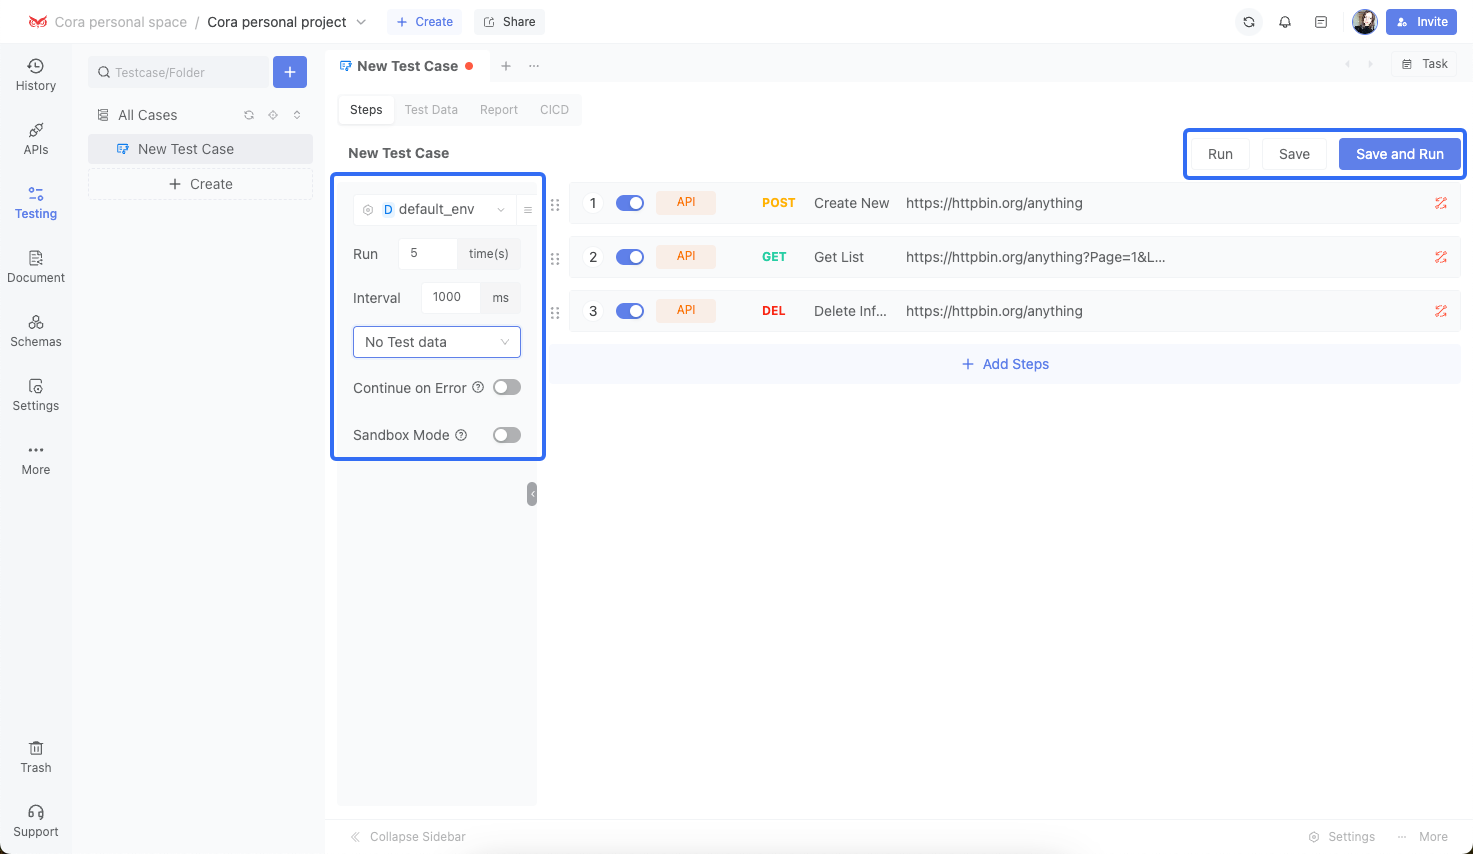Open the Trash
Screen dimensions: 1473x854
36,757
